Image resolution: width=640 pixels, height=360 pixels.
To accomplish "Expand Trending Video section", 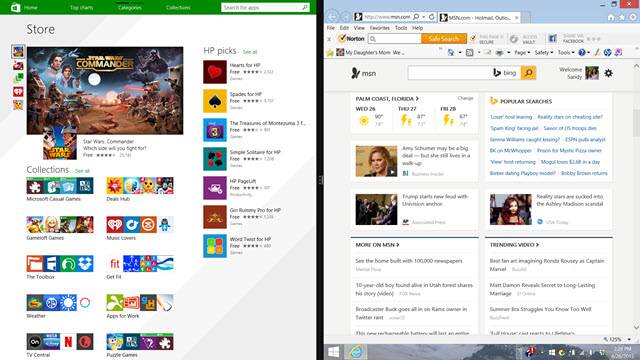I will pyautogui.click(x=514, y=245).
